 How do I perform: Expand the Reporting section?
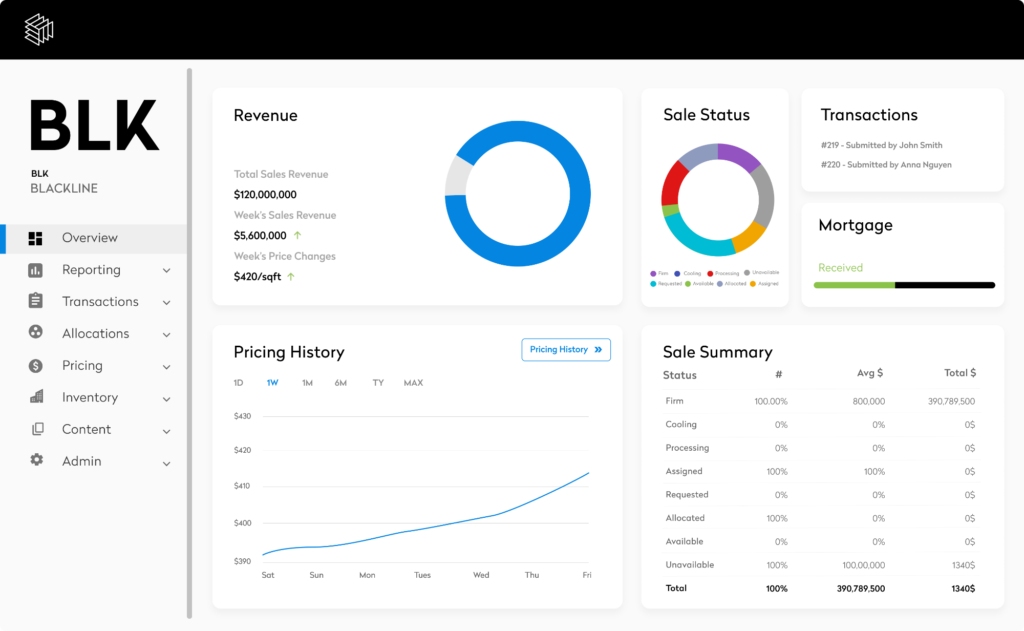(x=166, y=270)
